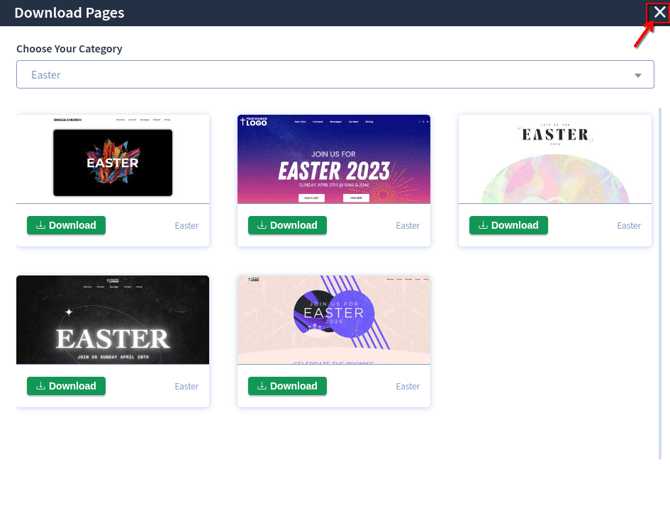Open the pink and purple Easter thumbnail
The width and height of the screenshot is (670, 512).
333,320
